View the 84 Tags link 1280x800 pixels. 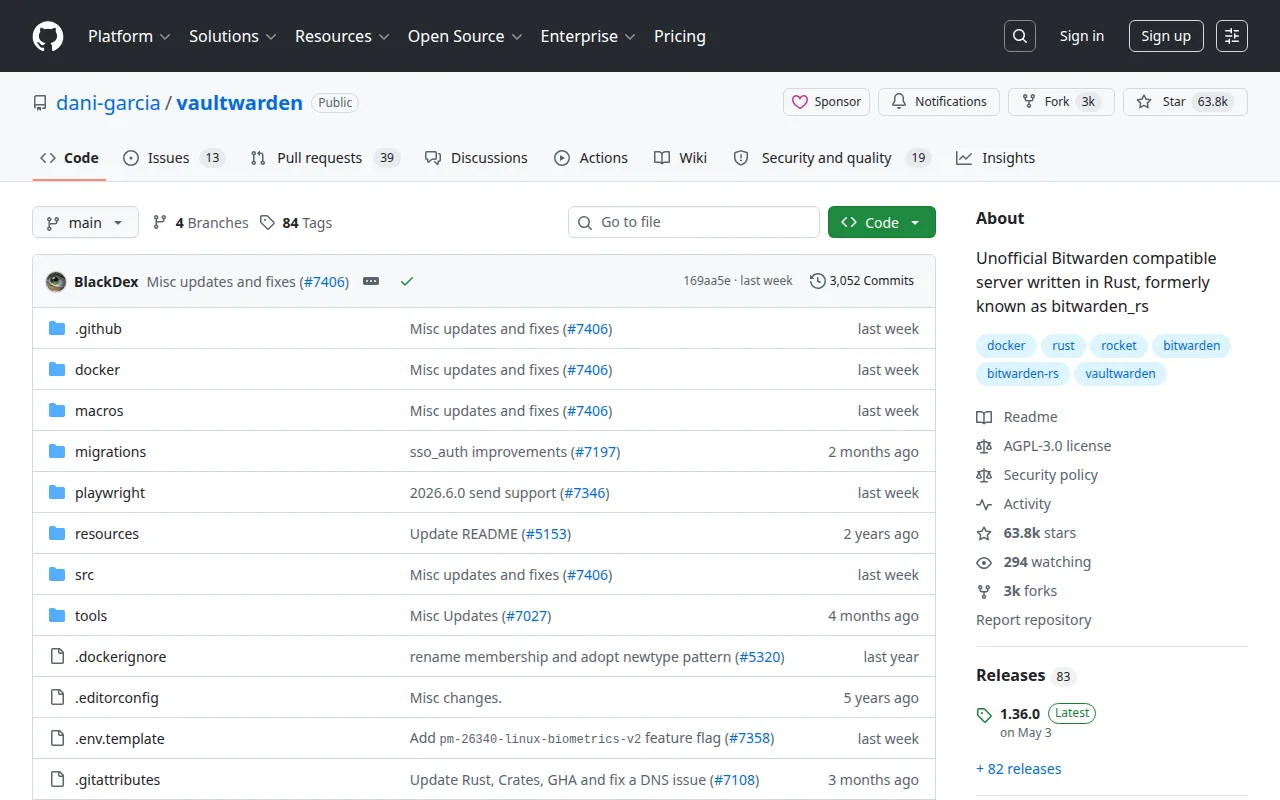point(296,223)
